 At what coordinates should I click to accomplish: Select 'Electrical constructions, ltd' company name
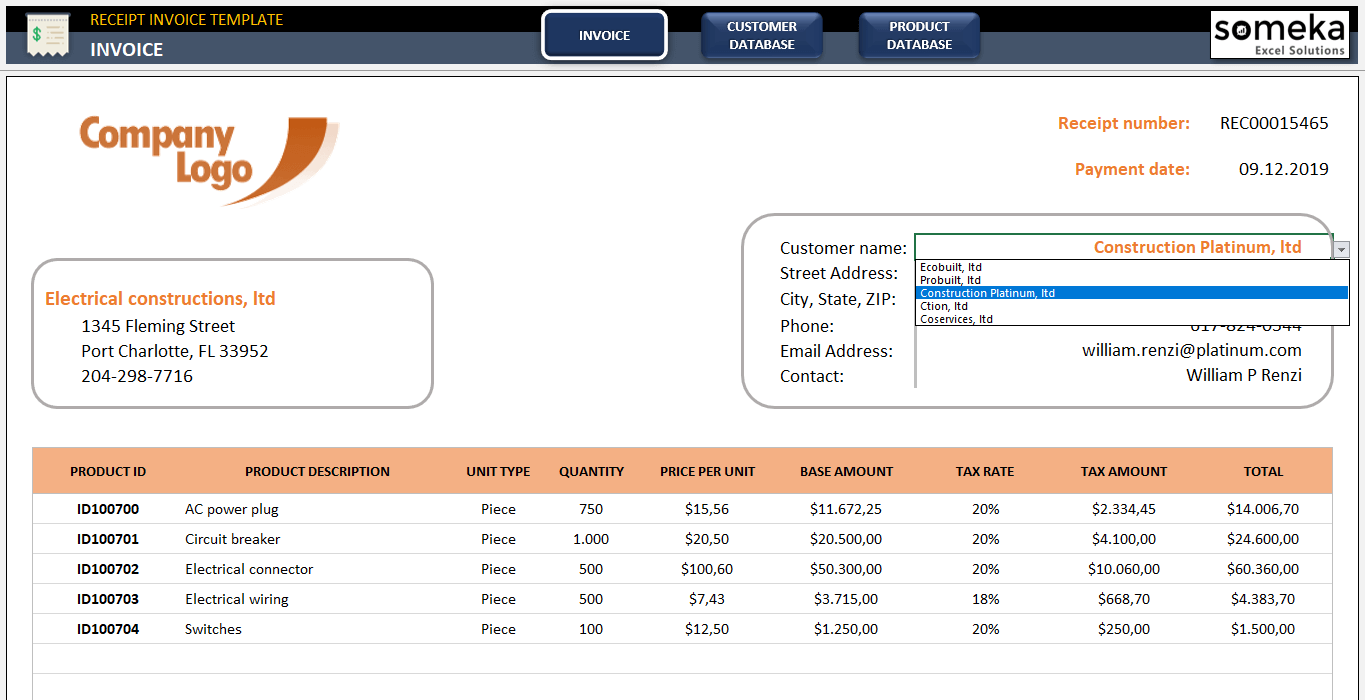click(160, 298)
